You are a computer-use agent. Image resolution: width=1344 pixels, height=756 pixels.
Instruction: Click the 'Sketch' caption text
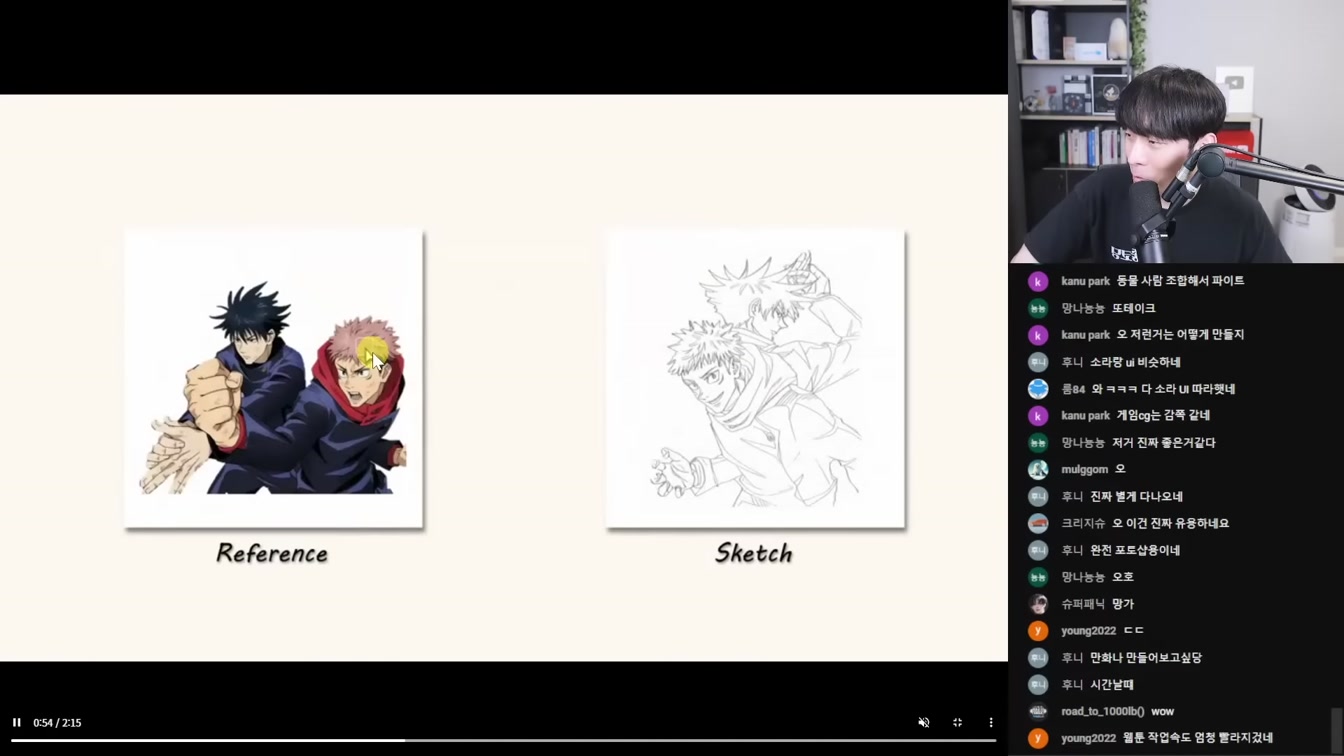pyautogui.click(x=754, y=553)
